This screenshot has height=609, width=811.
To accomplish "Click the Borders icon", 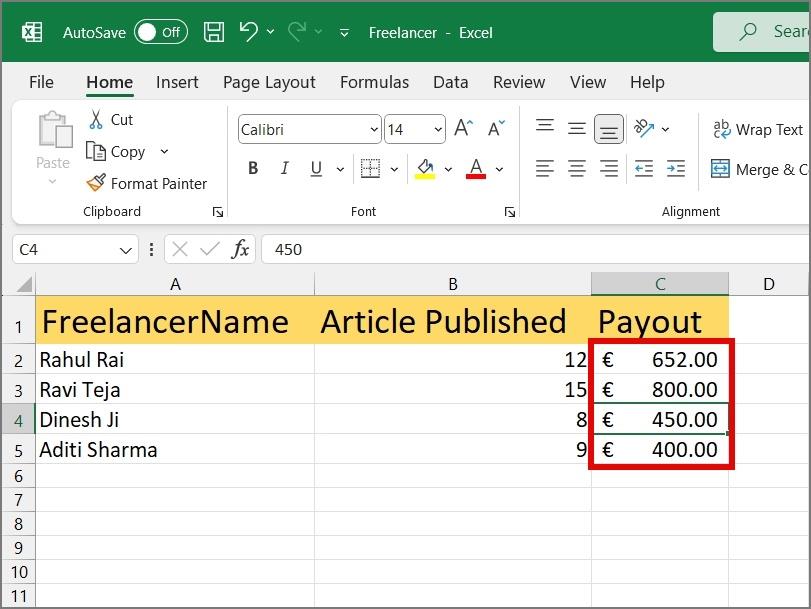I will coord(370,168).
